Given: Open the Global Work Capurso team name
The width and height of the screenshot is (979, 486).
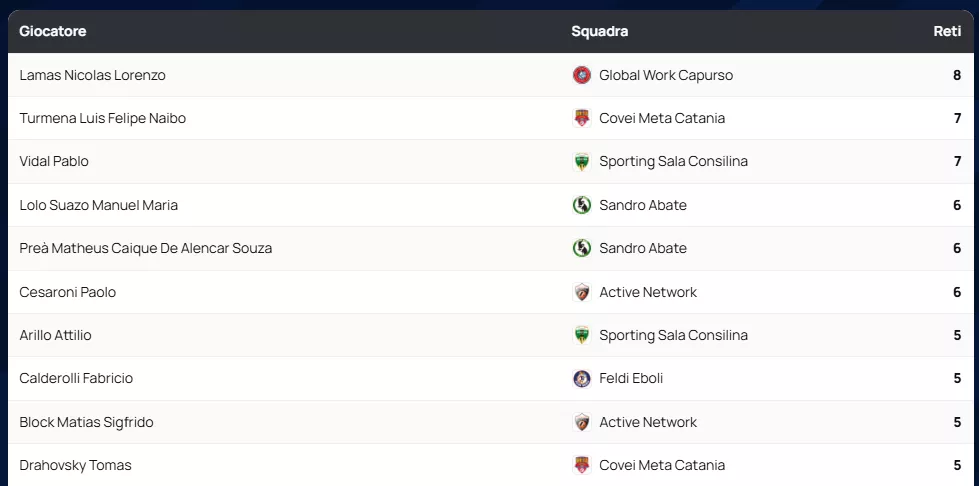Looking at the screenshot, I should point(666,75).
